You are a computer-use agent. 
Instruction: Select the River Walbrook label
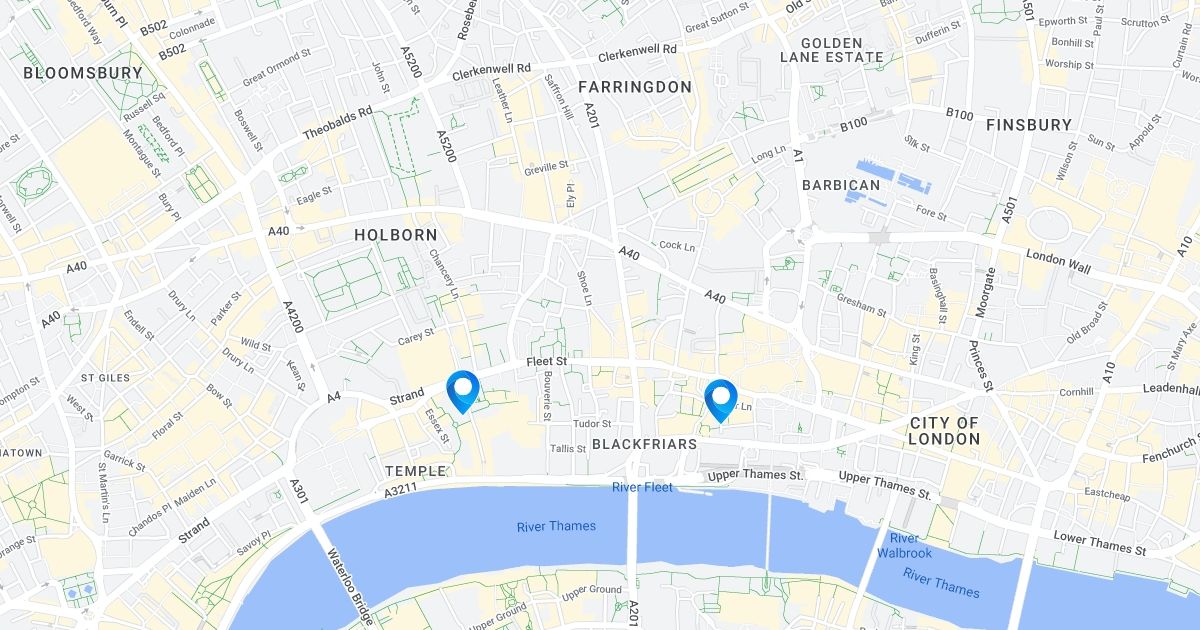[x=904, y=546]
